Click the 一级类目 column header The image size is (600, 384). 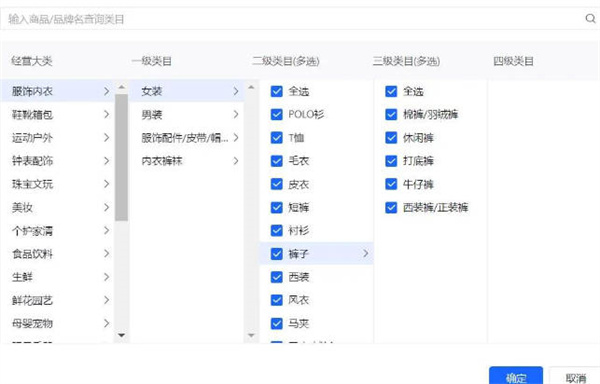coord(152,61)
